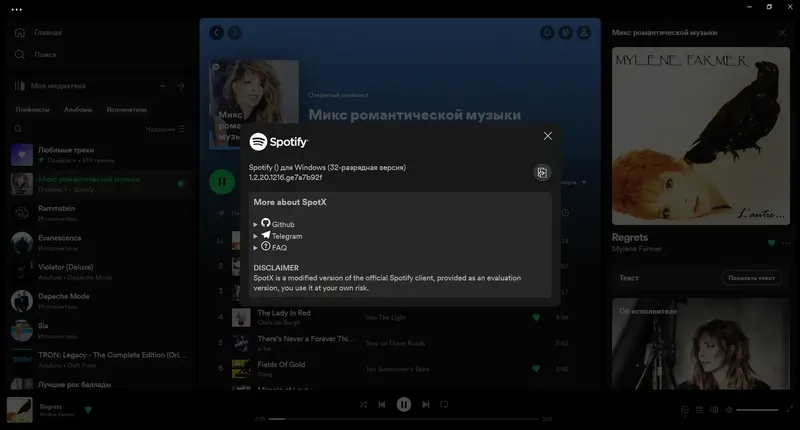The image size is (800, 430).
Task: Click Показать текст lyrics button
Action: pyautogui.click(x=751, y=278)
